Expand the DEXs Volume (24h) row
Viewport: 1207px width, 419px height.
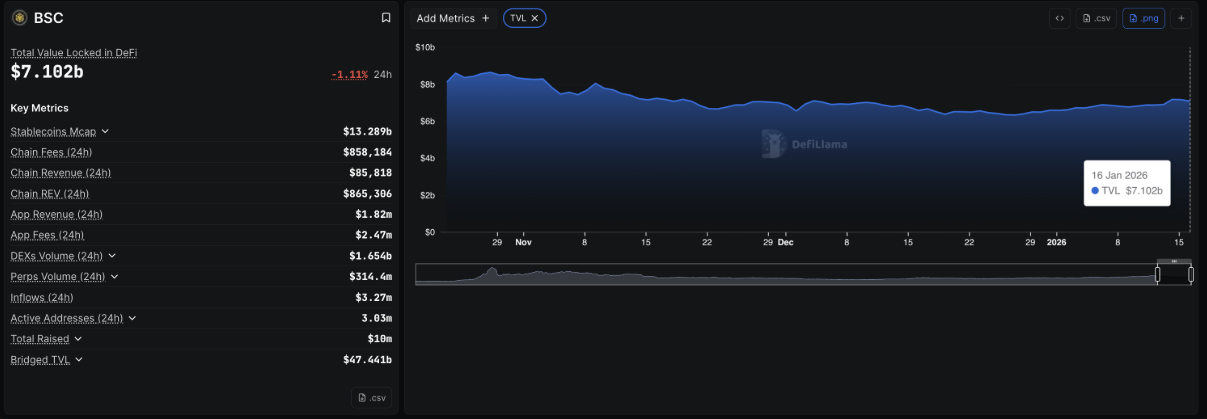(112, 256)
